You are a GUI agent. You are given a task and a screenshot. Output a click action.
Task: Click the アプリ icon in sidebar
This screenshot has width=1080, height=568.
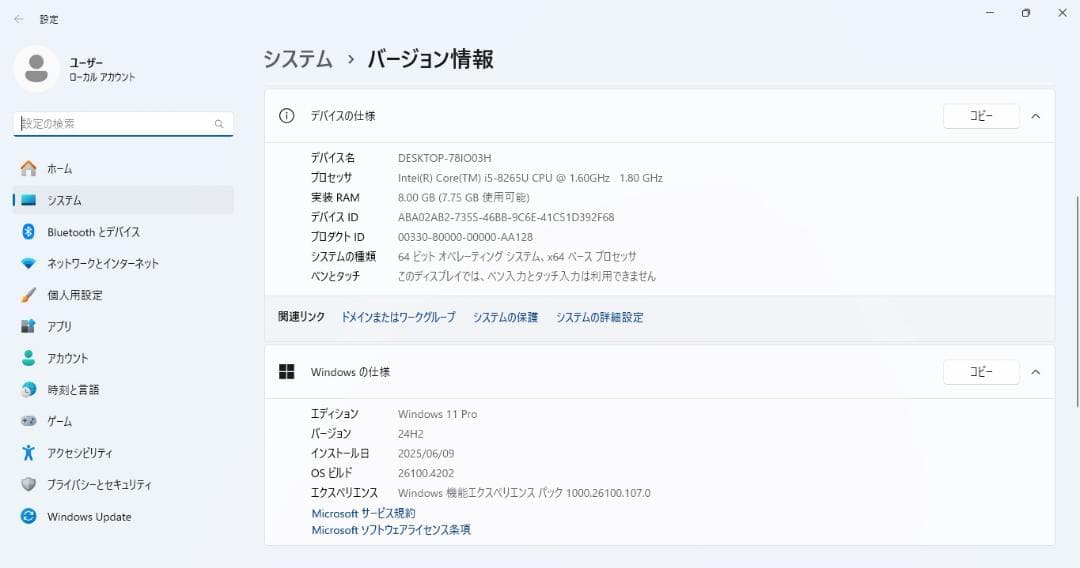28,326
